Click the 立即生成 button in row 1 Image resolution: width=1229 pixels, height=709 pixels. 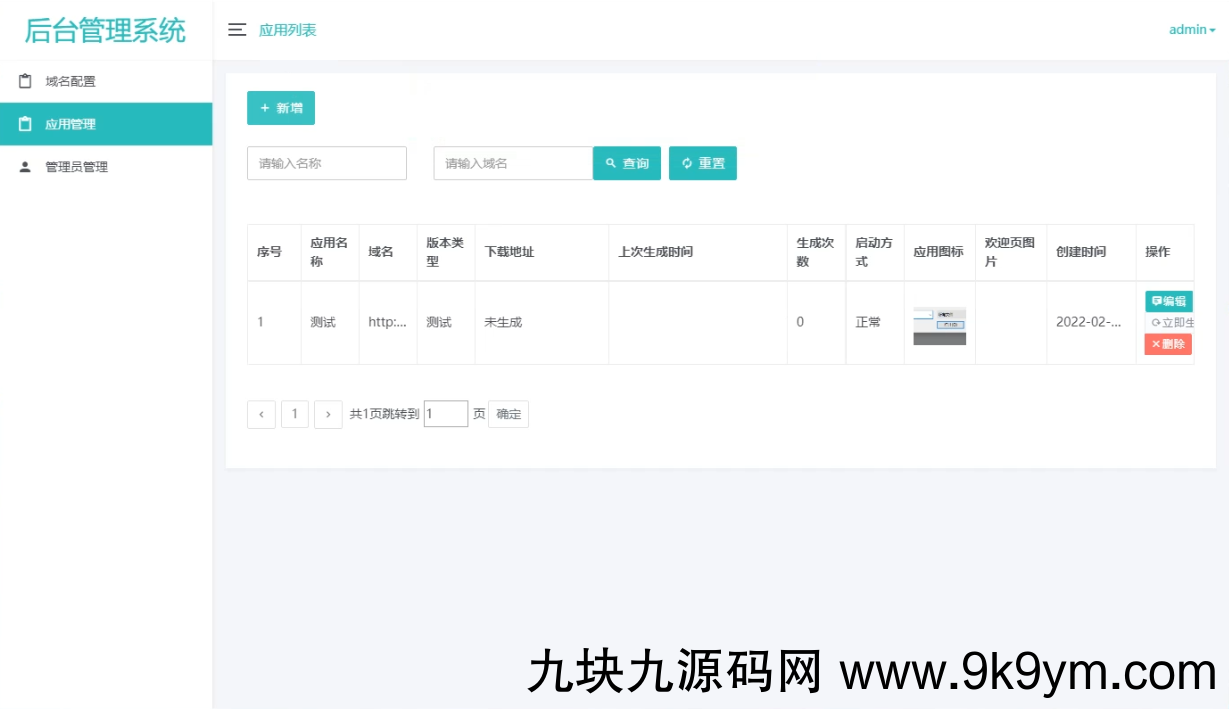[1171, 323]
